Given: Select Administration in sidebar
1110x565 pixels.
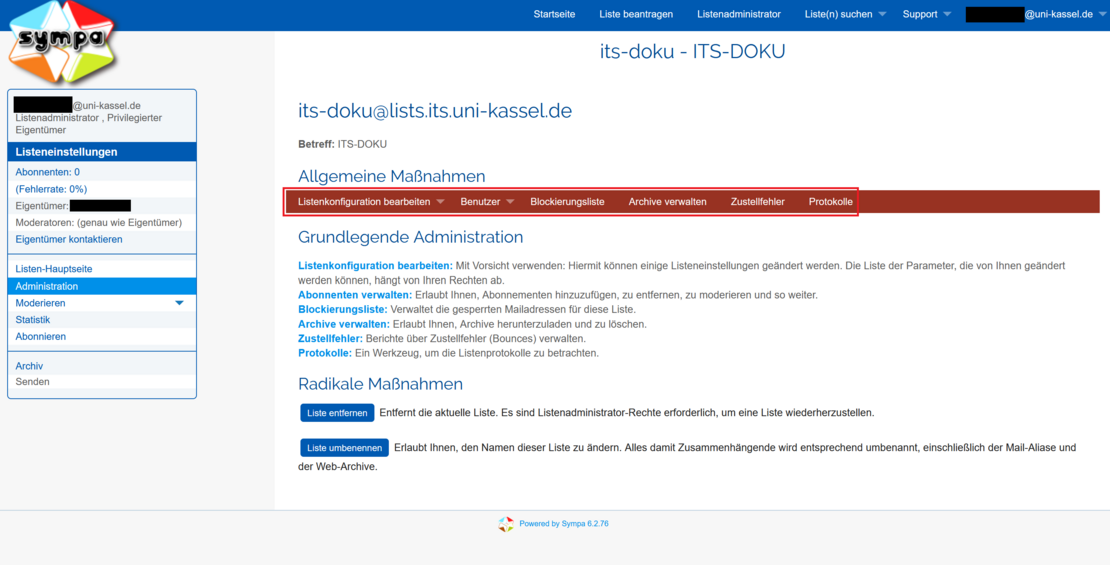Looking at the screenshot, I should tap(102, 286).
